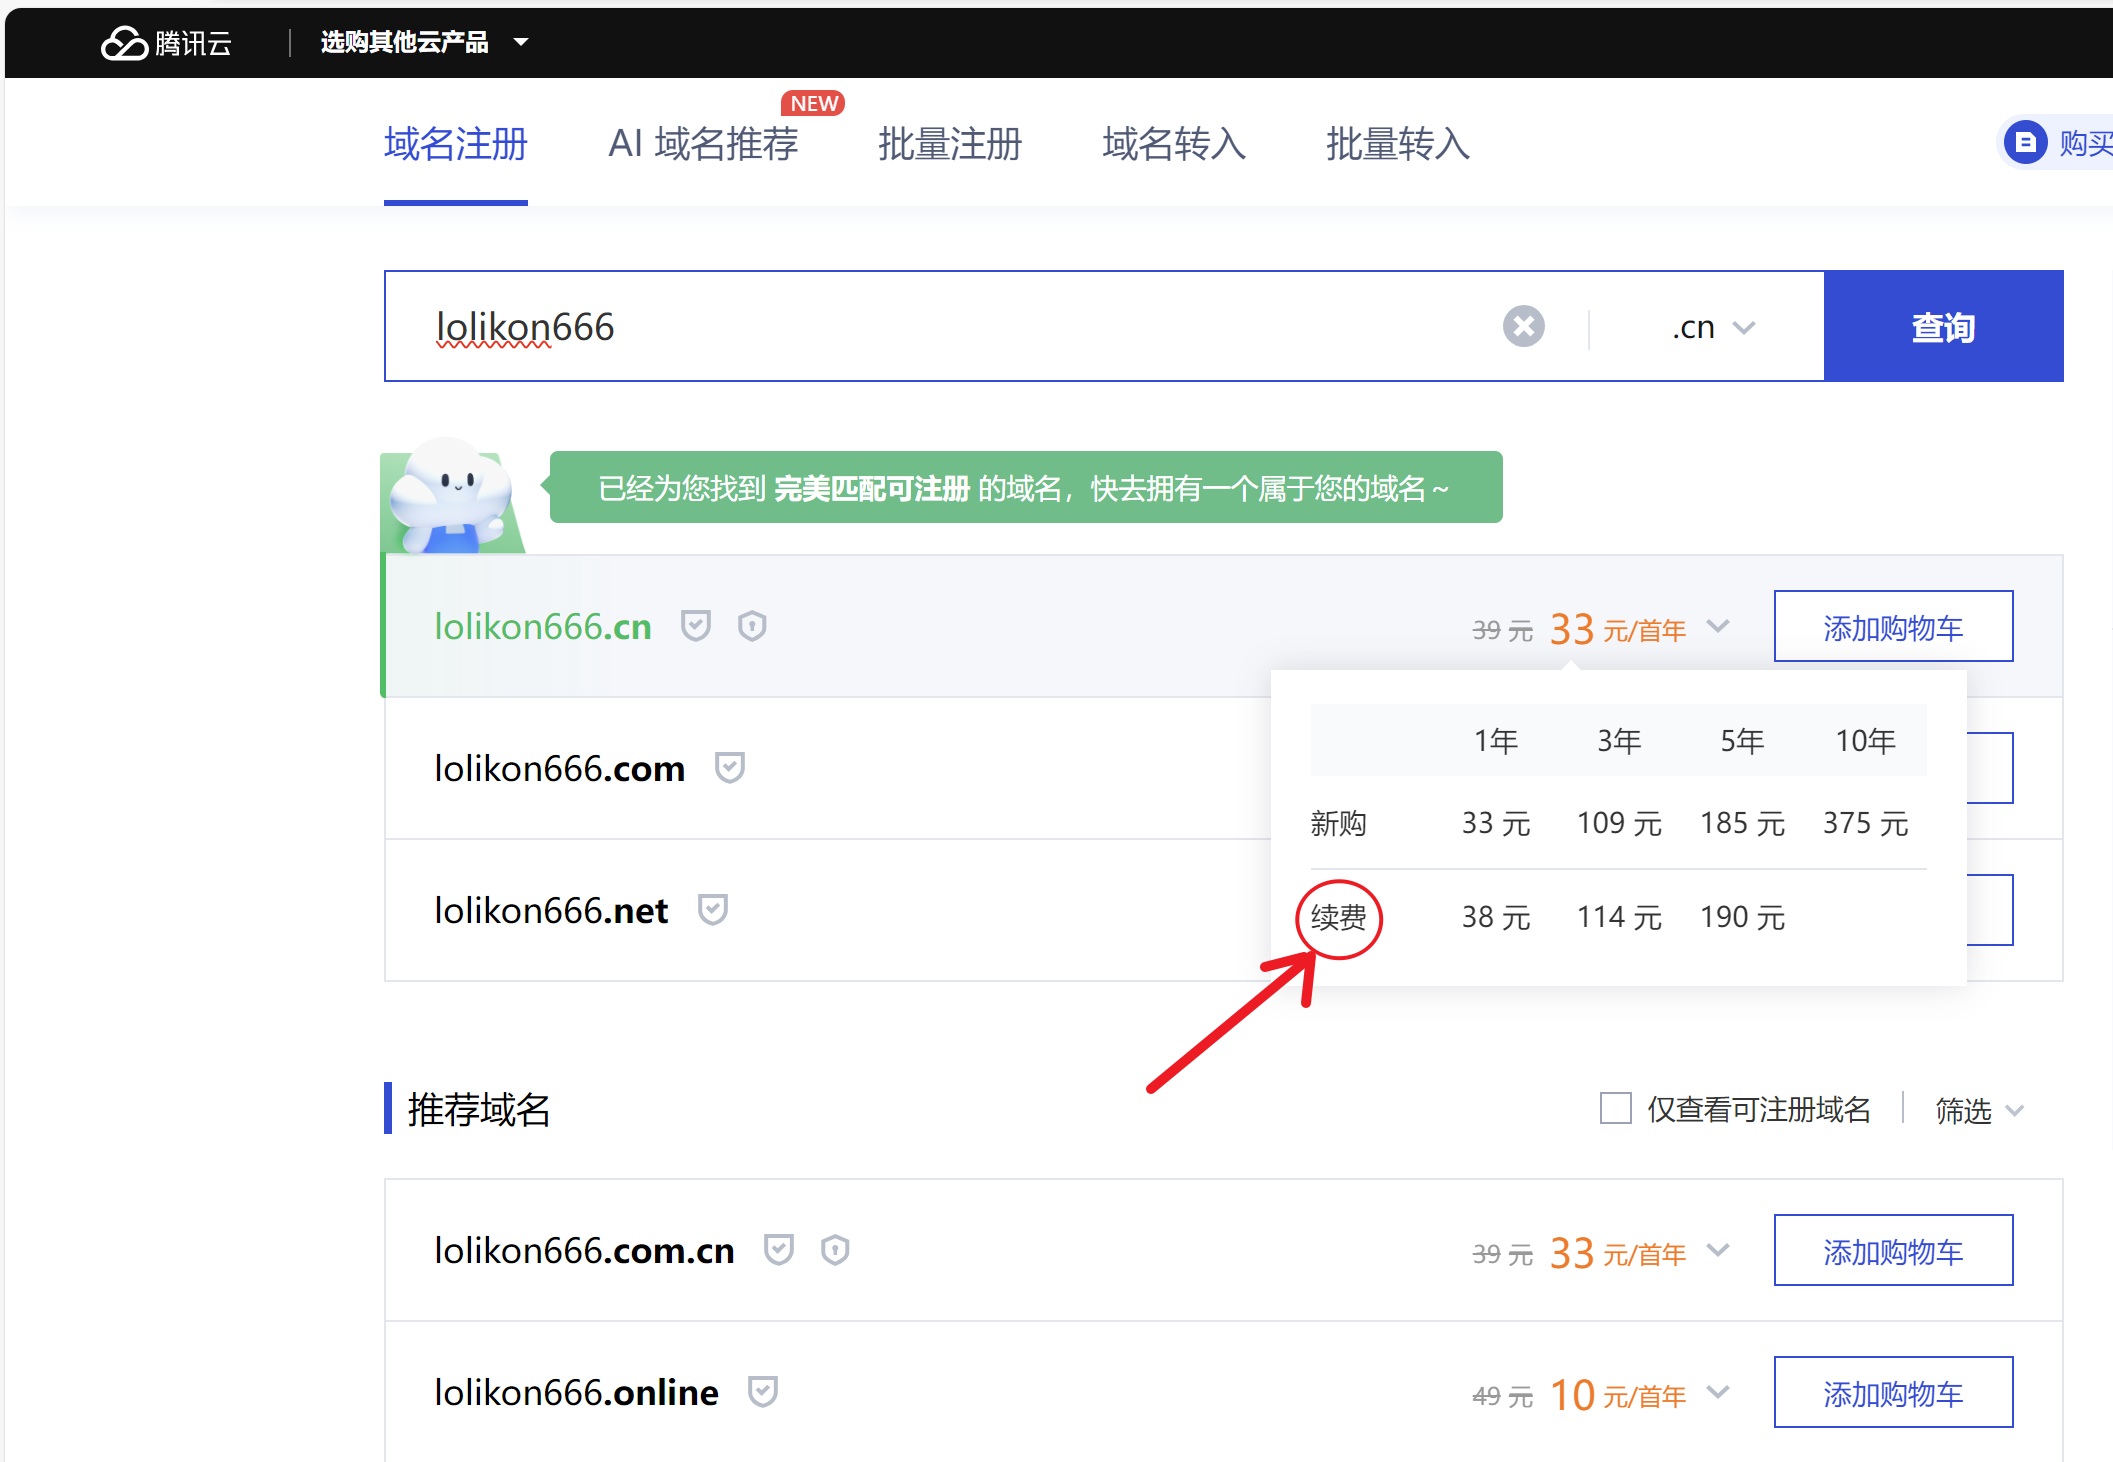The height and width of the screenshot is (1462, 2113).
Task: Click shield icon next to lolikon666.online
Action: coord(763,1392)
